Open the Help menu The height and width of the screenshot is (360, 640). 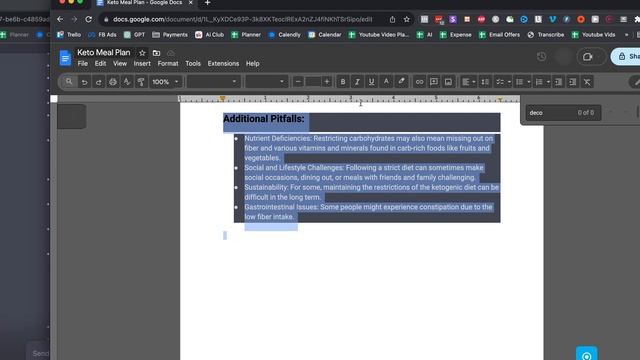(x=252, y=64)
